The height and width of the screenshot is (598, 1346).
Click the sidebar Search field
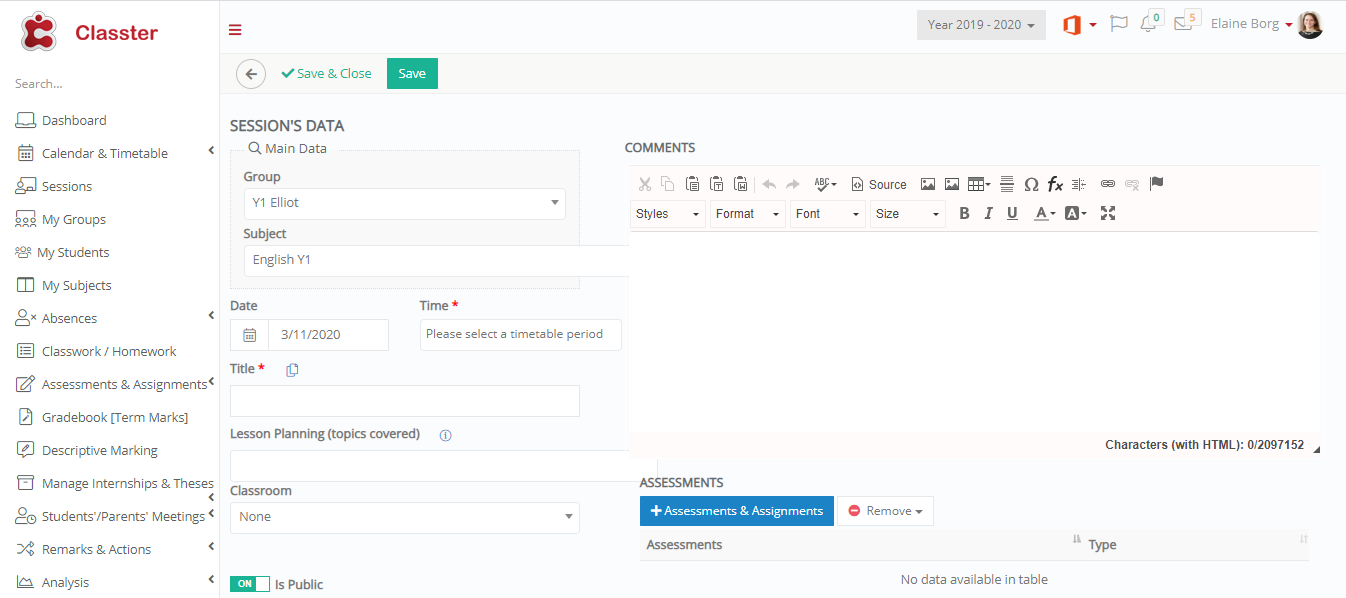[x=110, y=84]
